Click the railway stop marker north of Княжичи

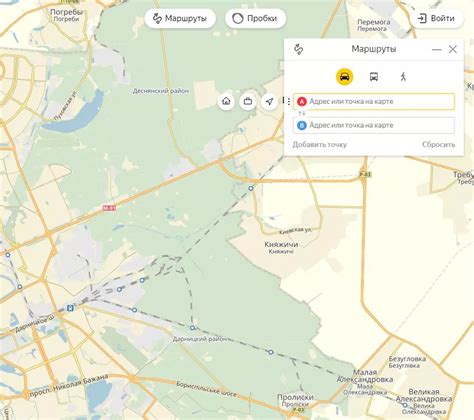tap(251, 189)
